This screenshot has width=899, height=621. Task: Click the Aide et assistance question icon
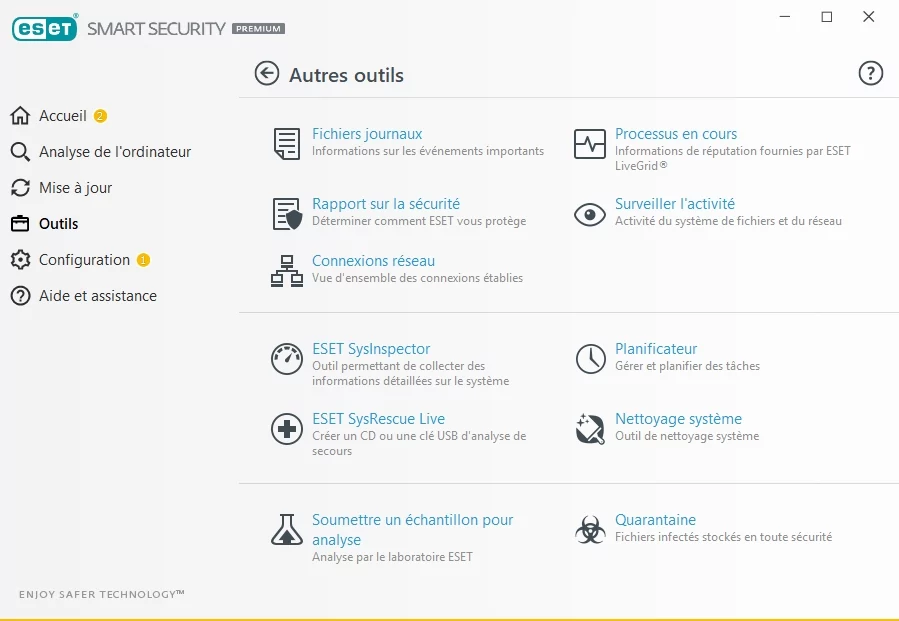click(20, 296)
